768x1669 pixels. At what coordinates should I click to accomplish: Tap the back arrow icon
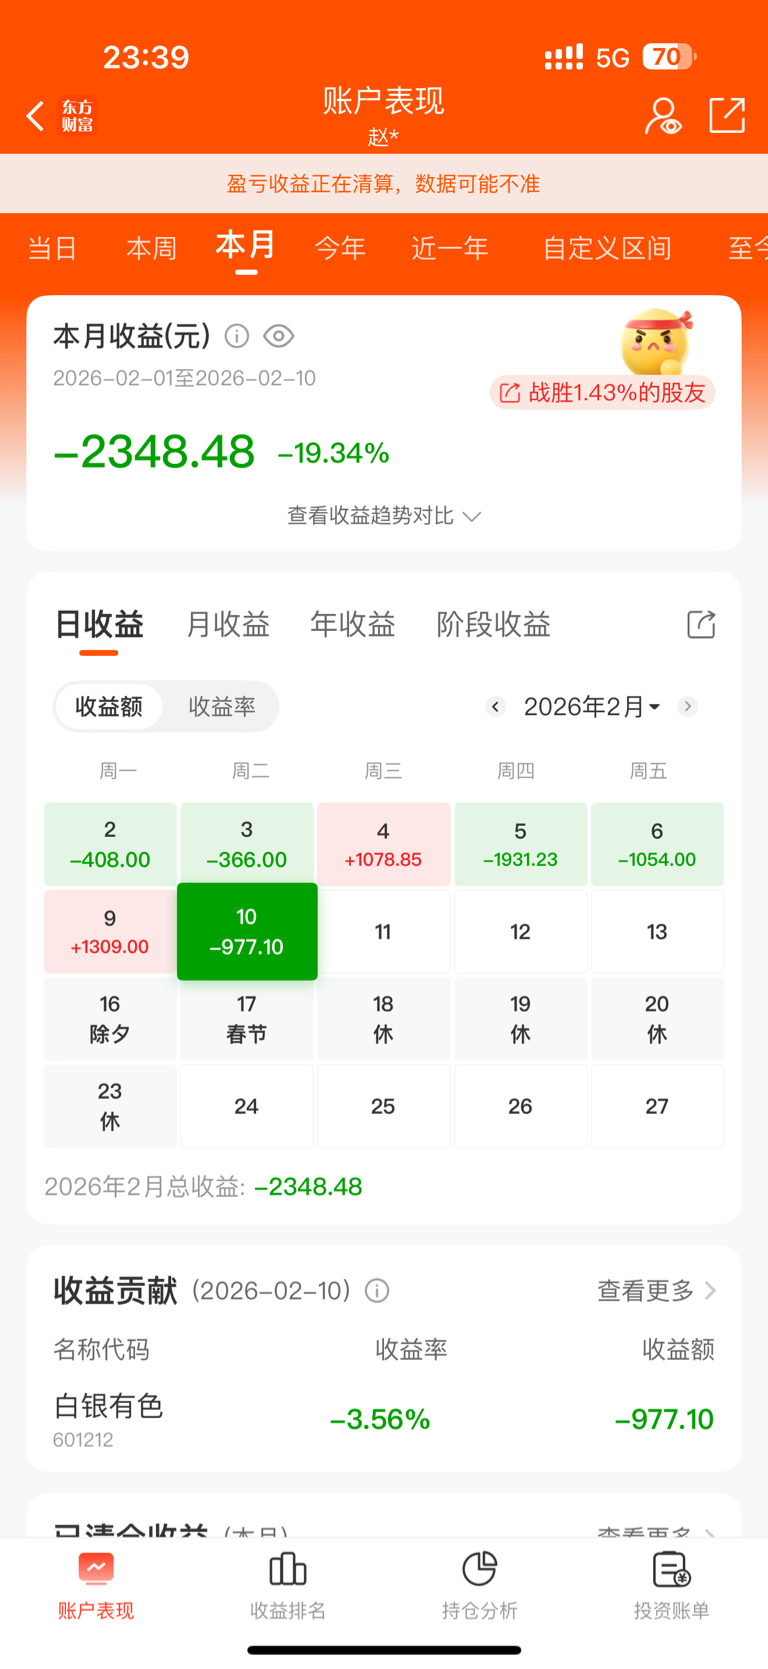pyautogui.click(x=36, y=116)
